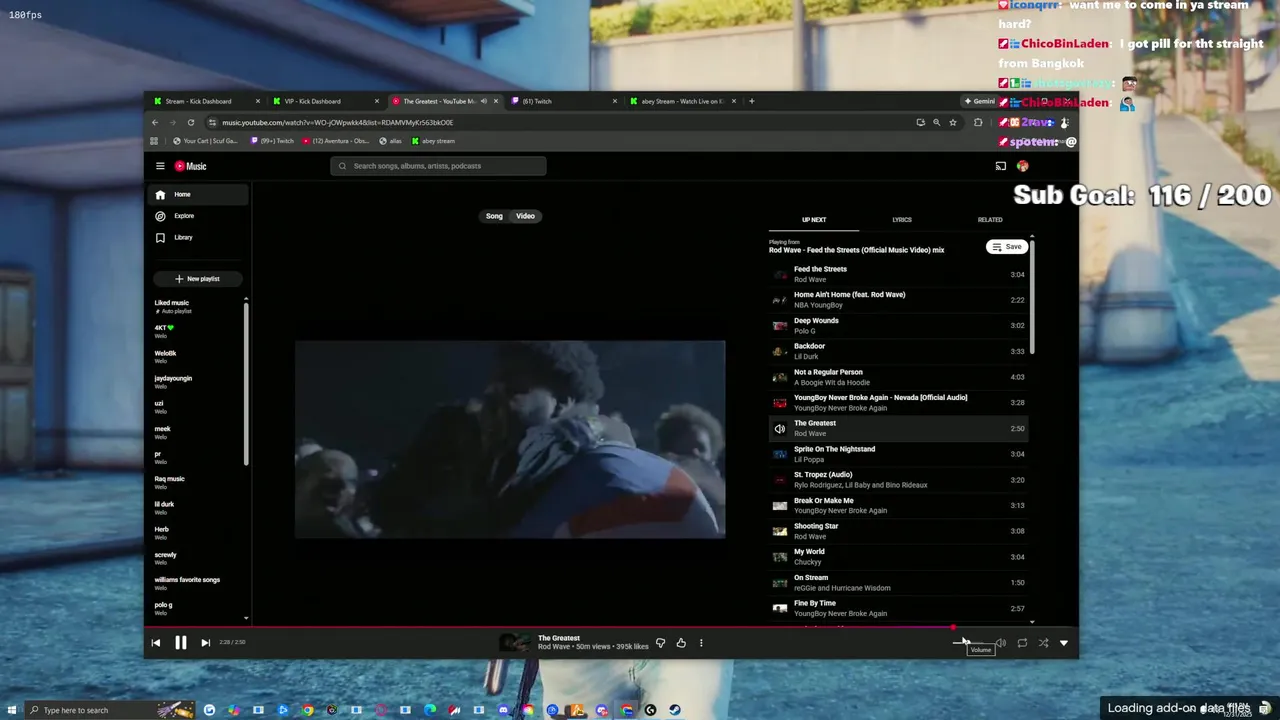
Task: Click the volume speaker icon
Action: click(x=1000, y=643)
